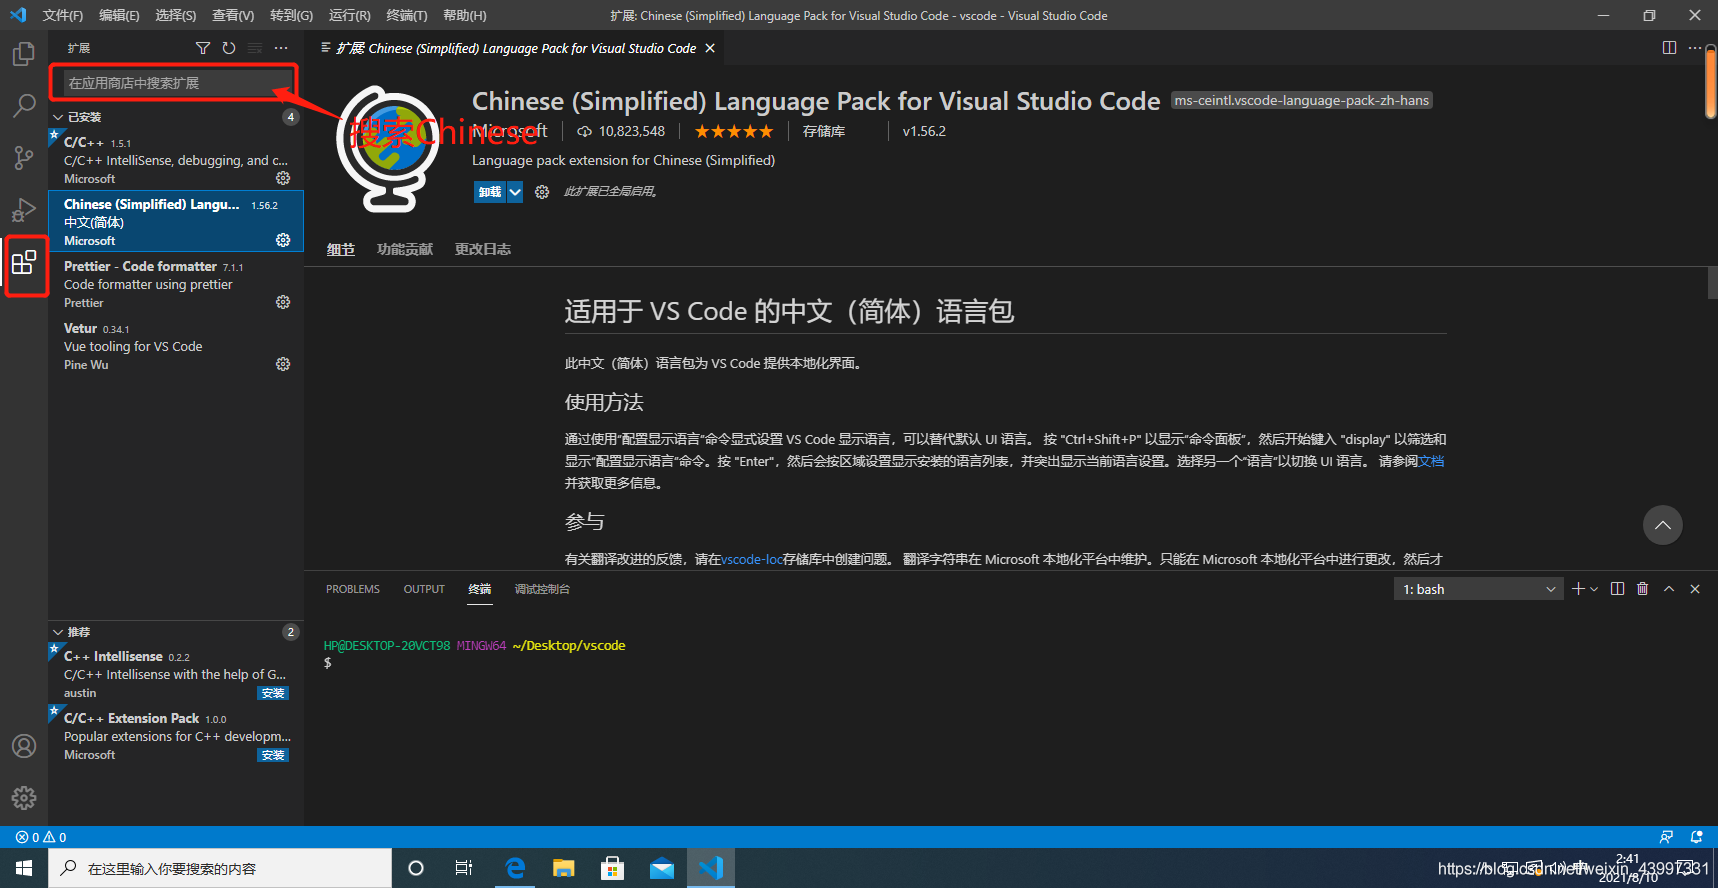Open the vscode-loc repository link
This screenshot has height=888, width=1718.
tap(752, 559)
